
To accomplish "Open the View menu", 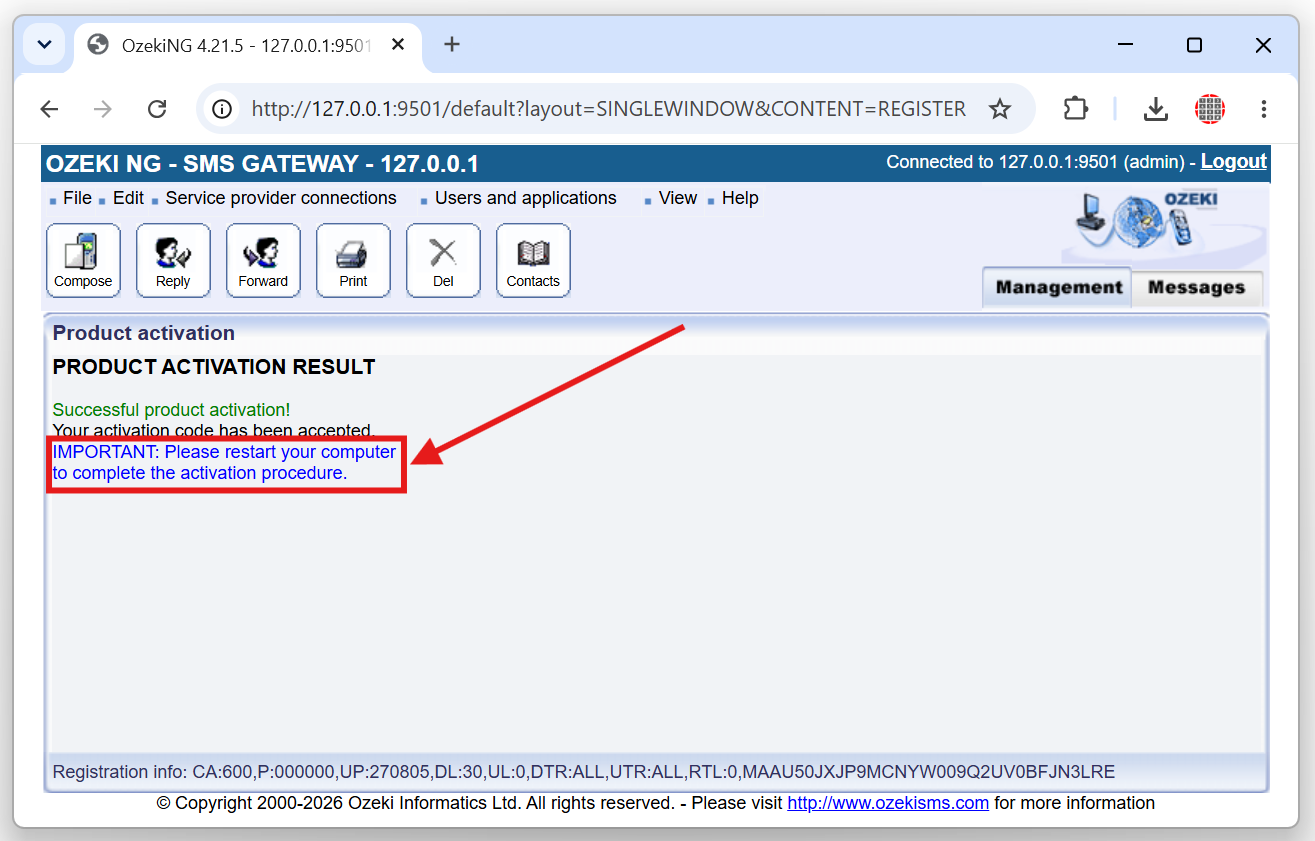I will [x=678, y=198].
